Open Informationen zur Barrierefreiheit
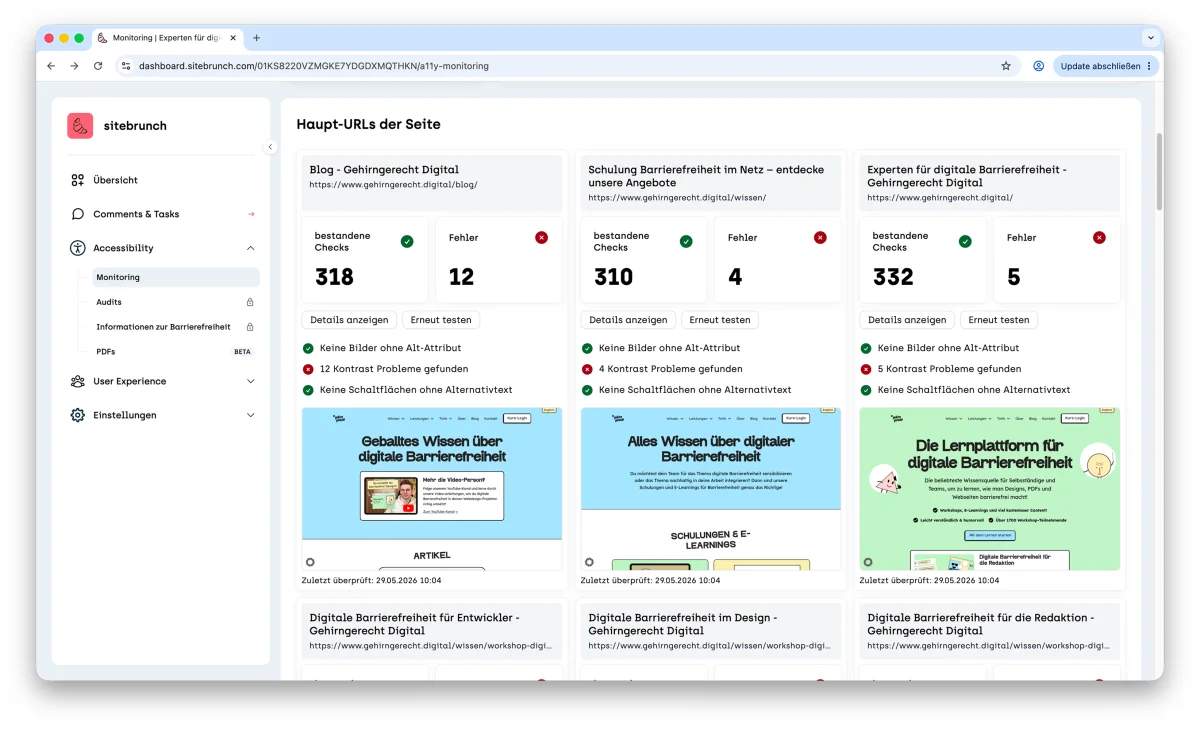The image size is (1200, 729). [163, 327]
